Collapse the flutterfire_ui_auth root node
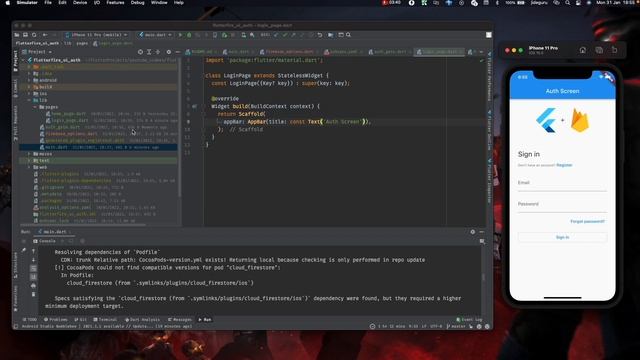640x360 pixels. pos(24,60)
